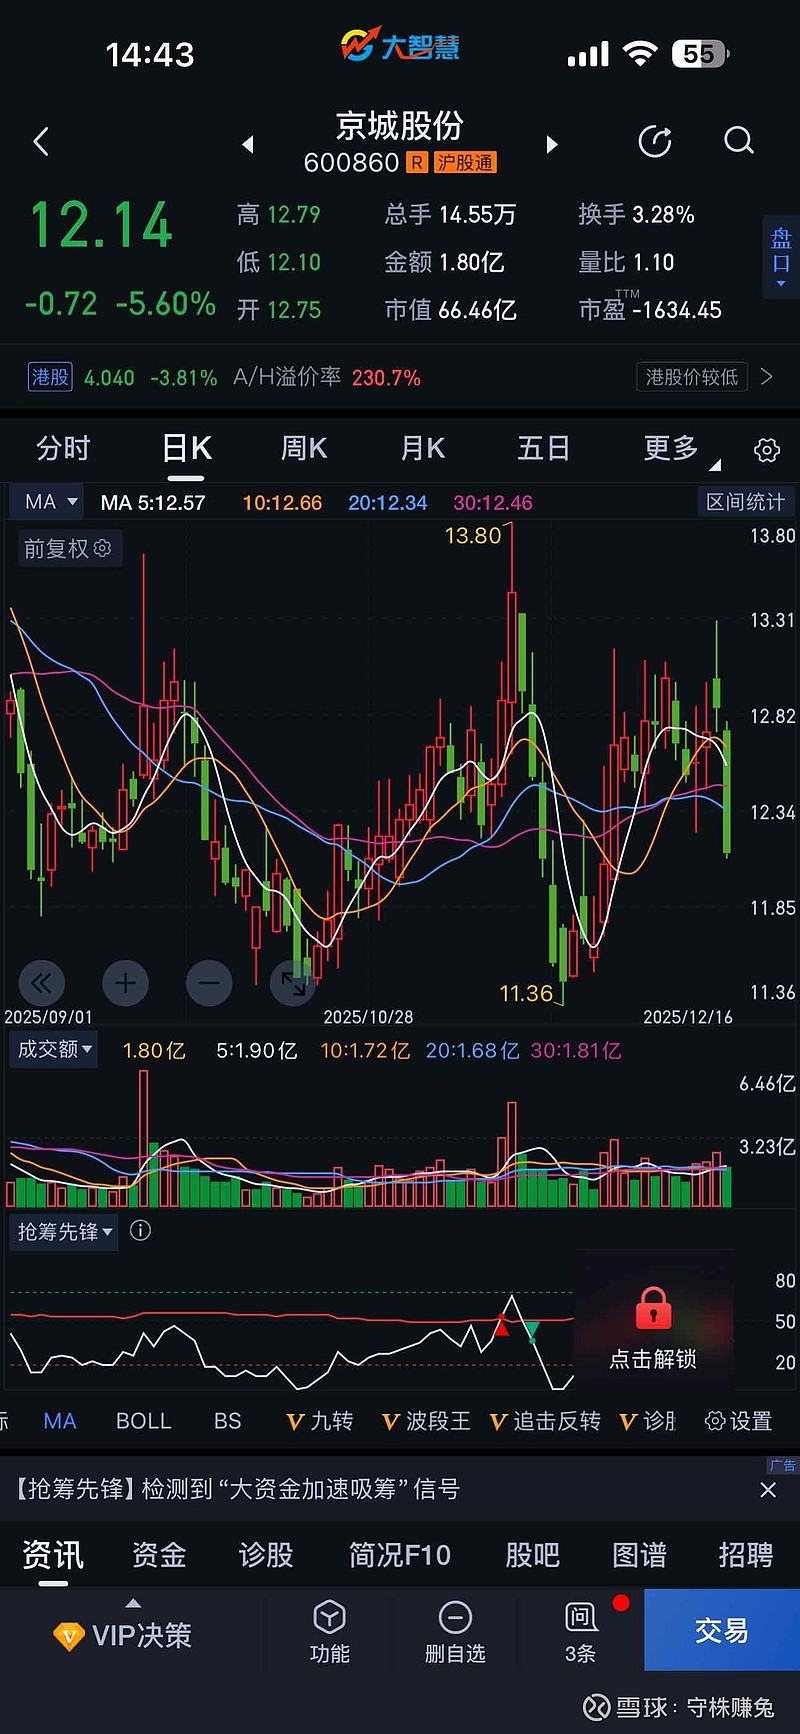Zoom out chart with minus icon
Screen dimensions: 800x1734
click(209, 983)
